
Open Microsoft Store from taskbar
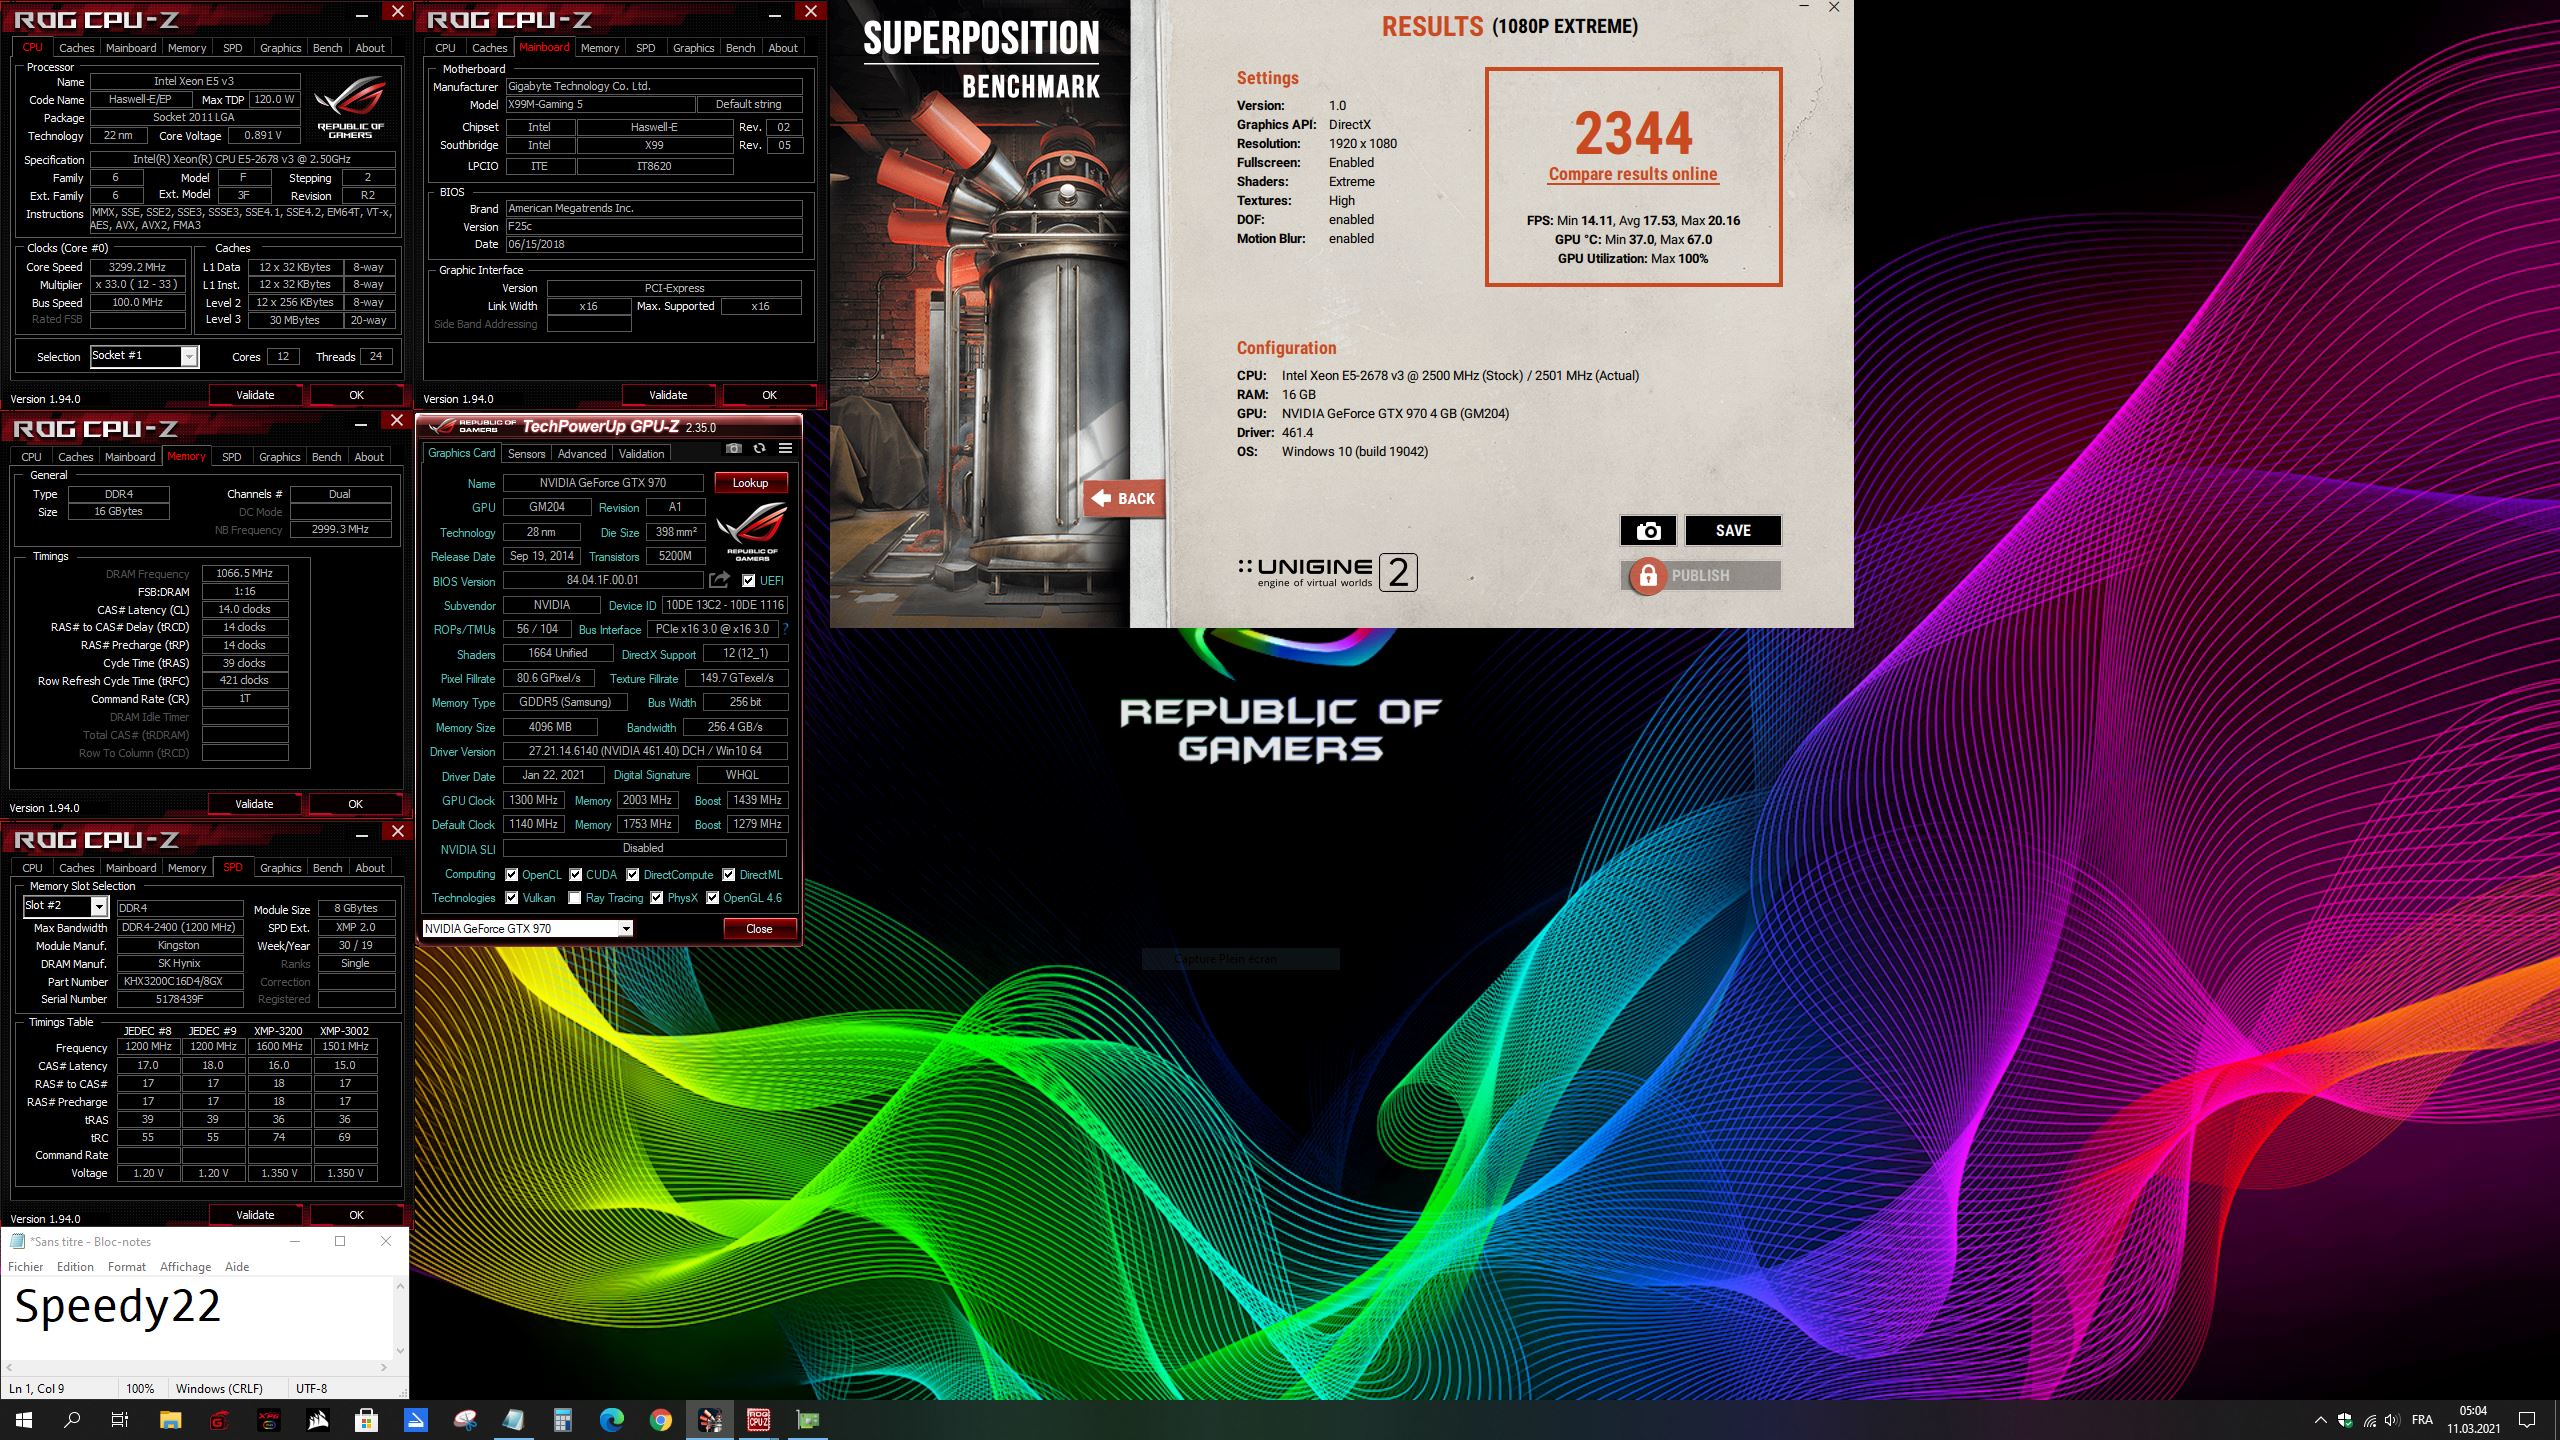point(366,1420)
